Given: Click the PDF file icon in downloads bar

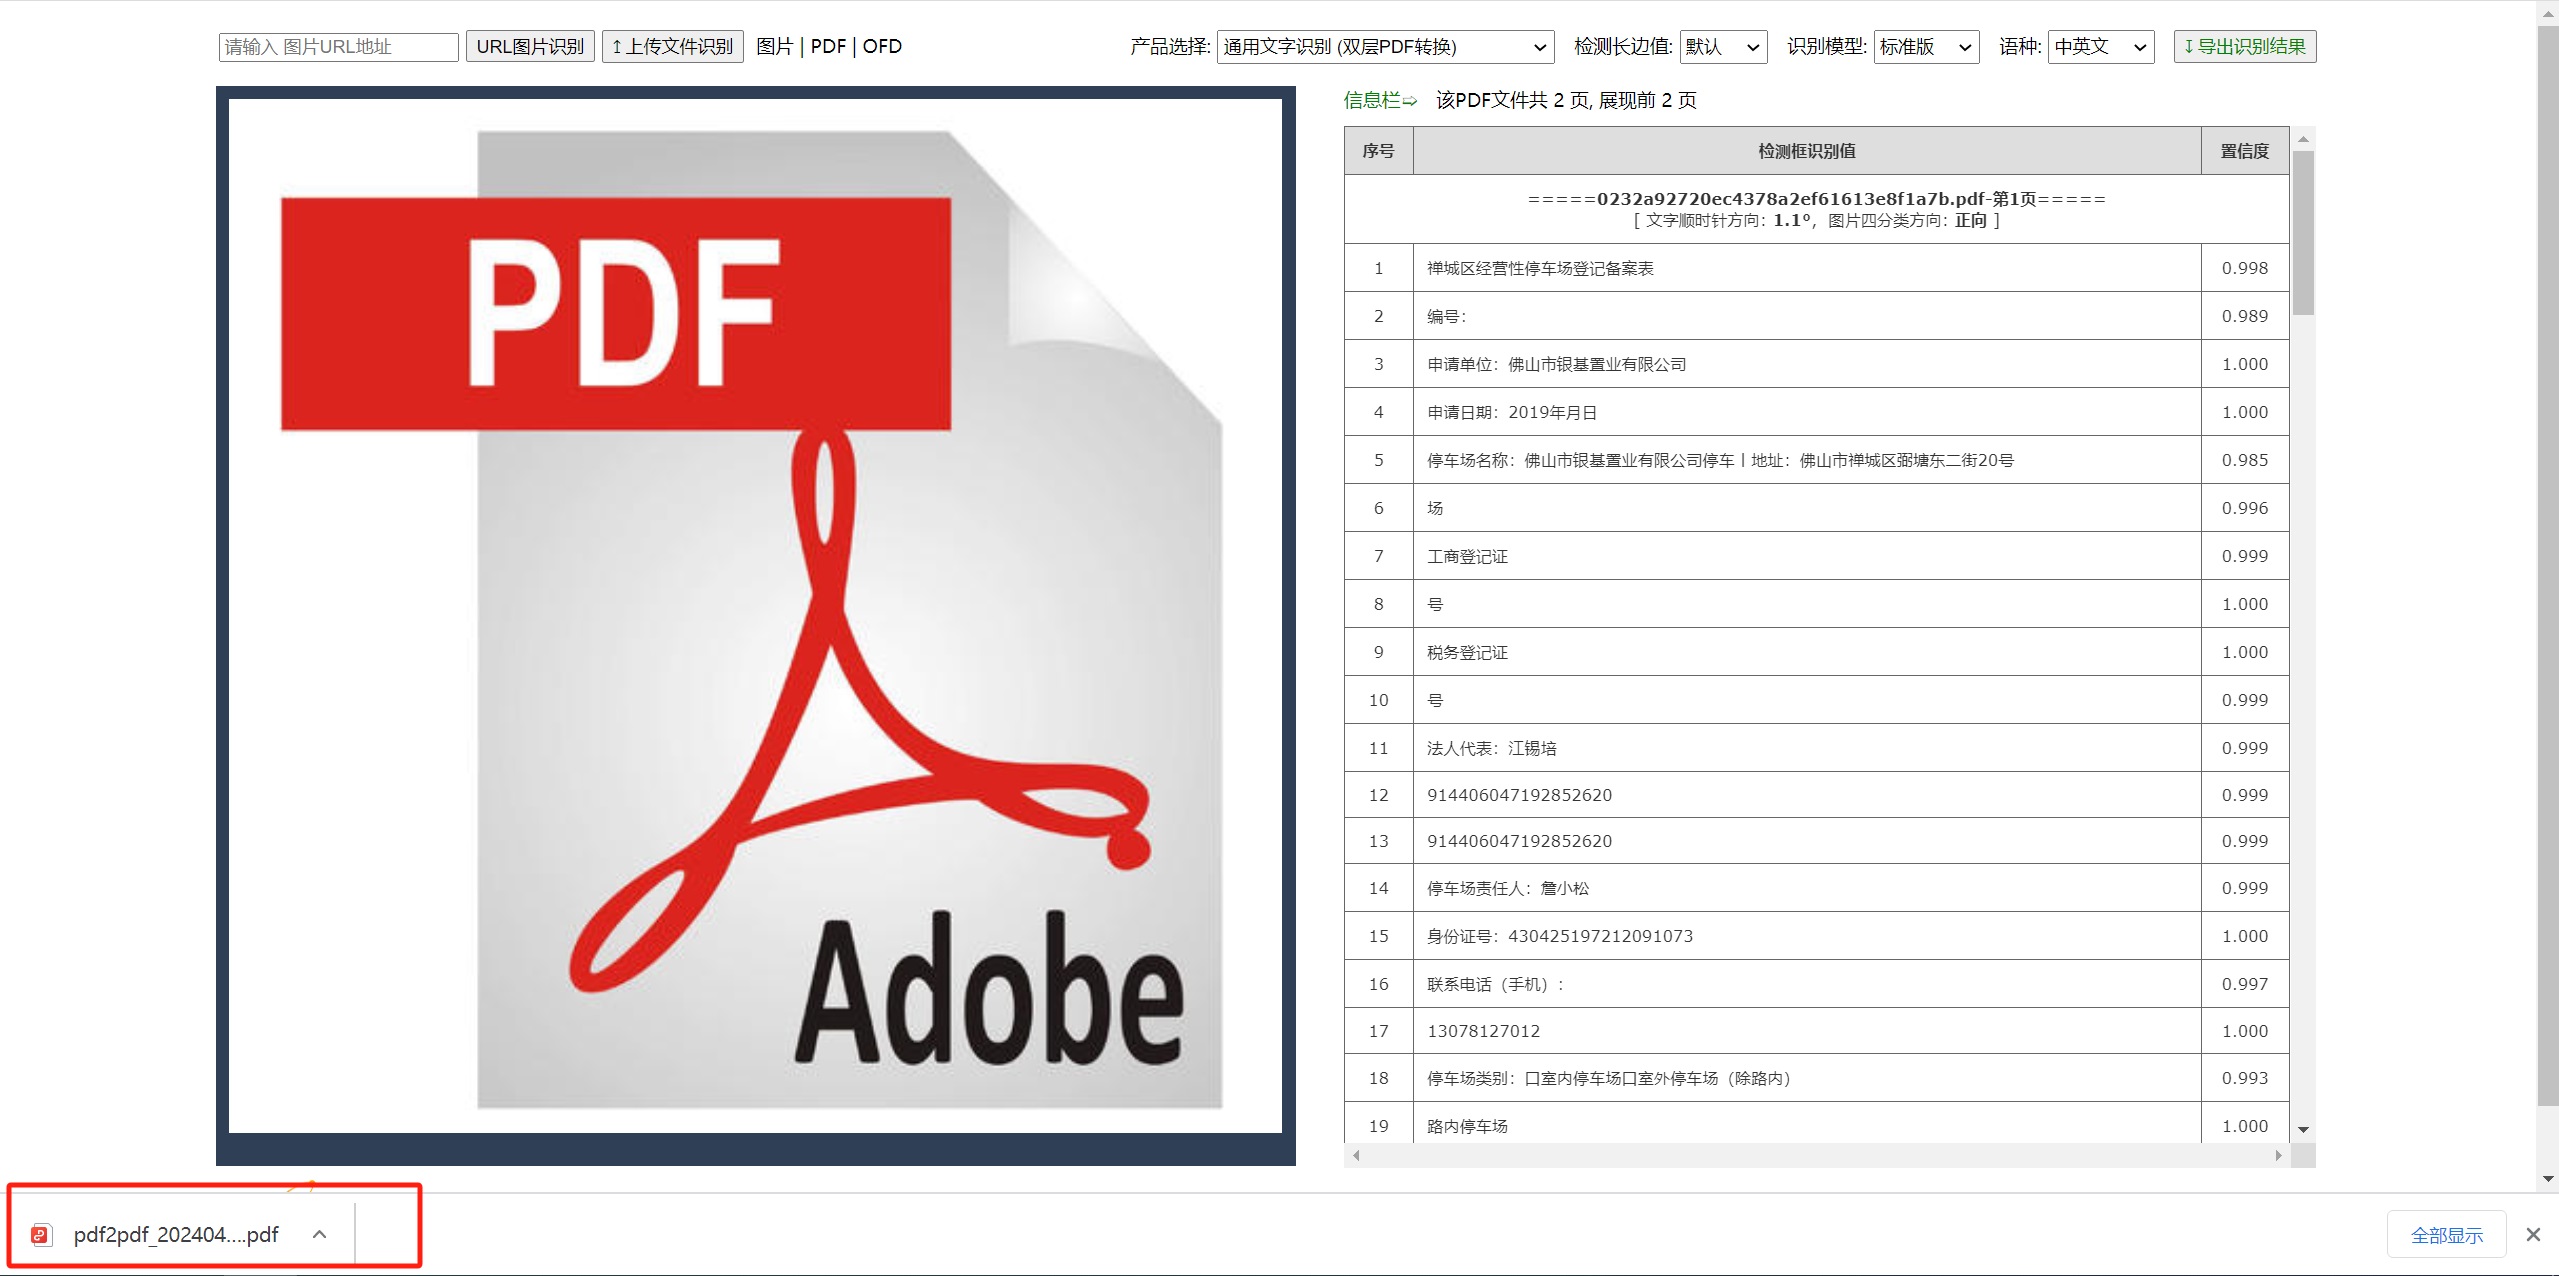Looking at the screenshot, I should click(41, 1235).
